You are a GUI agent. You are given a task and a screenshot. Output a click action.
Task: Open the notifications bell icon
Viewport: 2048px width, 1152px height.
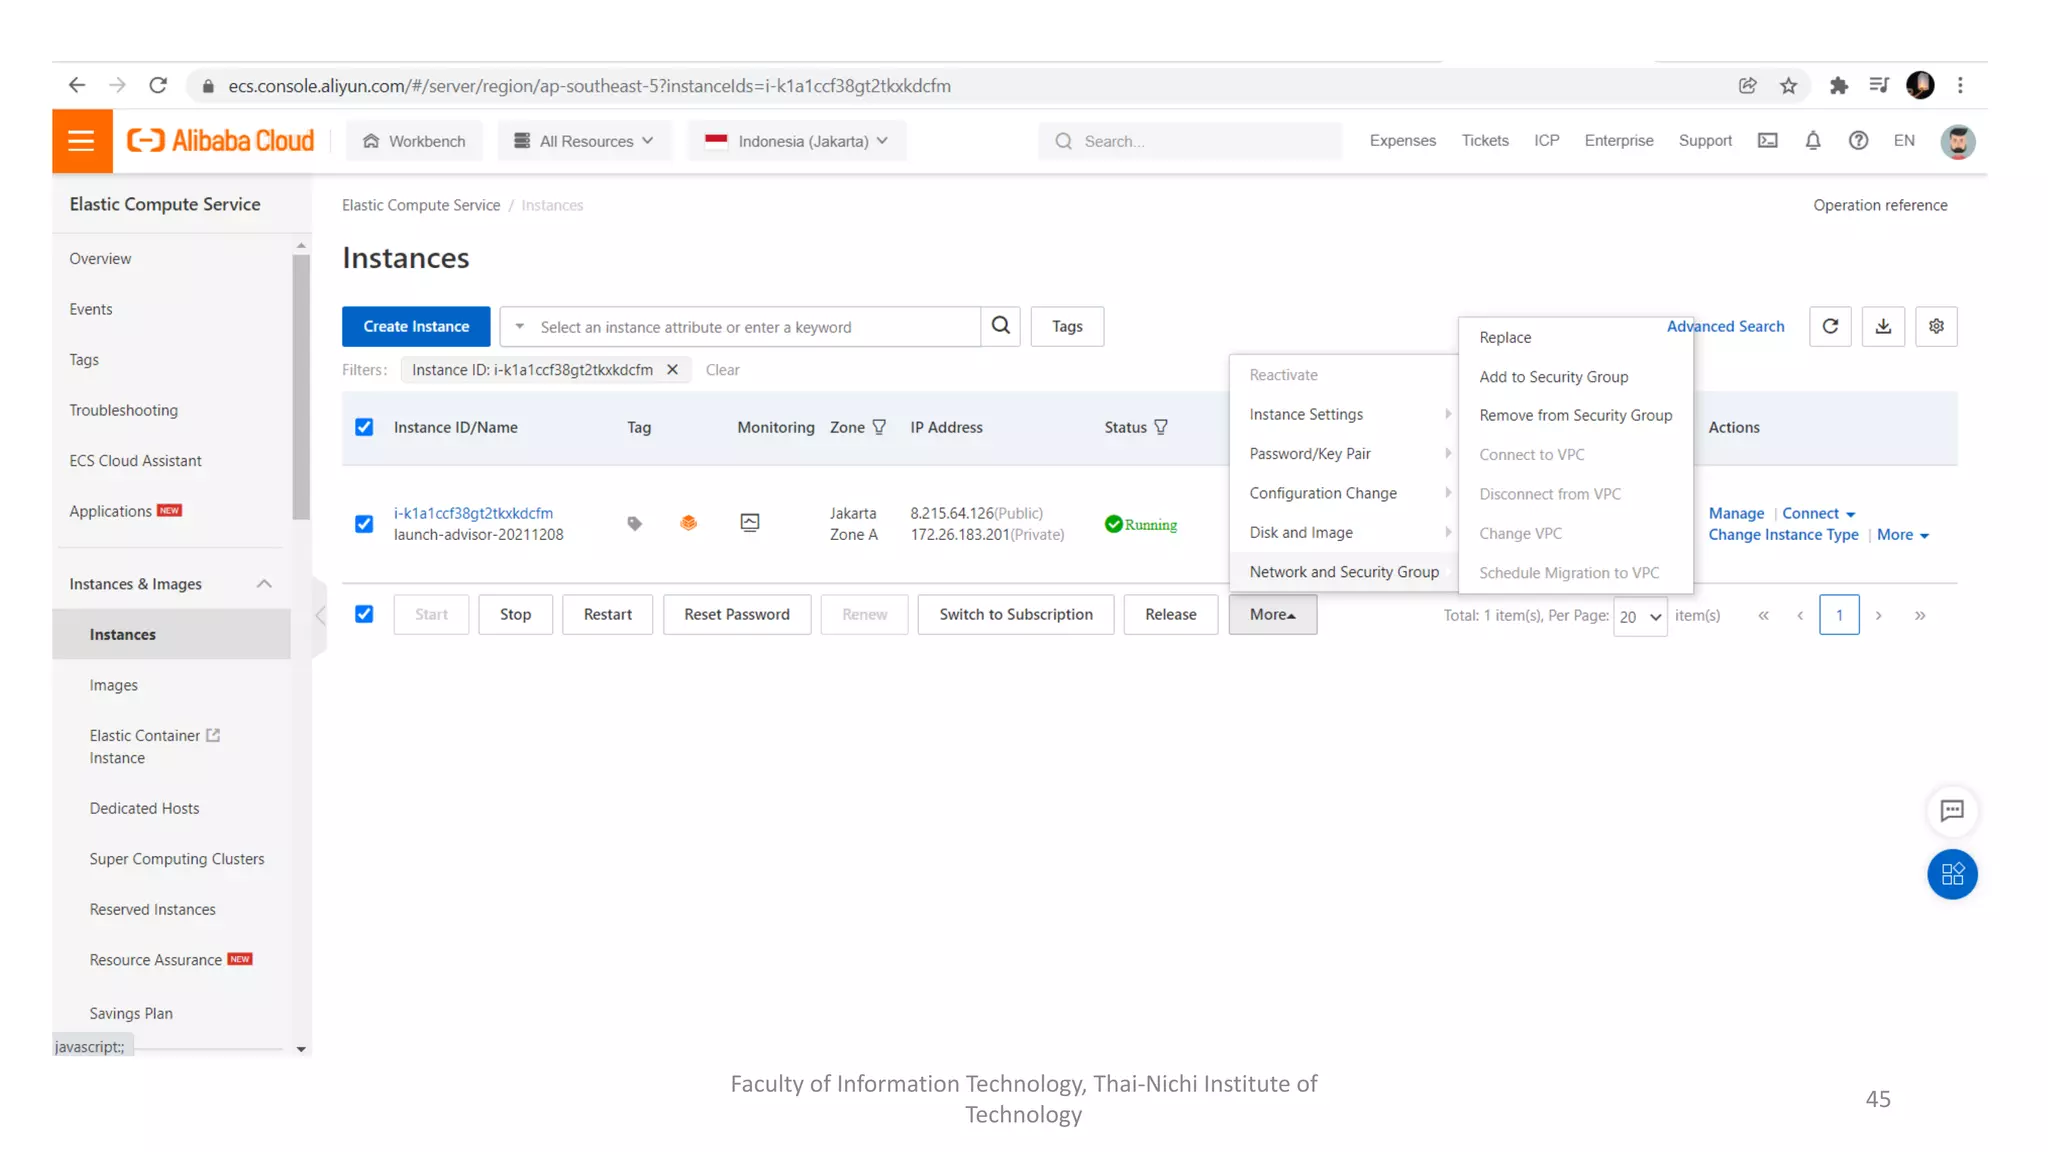tap(1812, 141)
